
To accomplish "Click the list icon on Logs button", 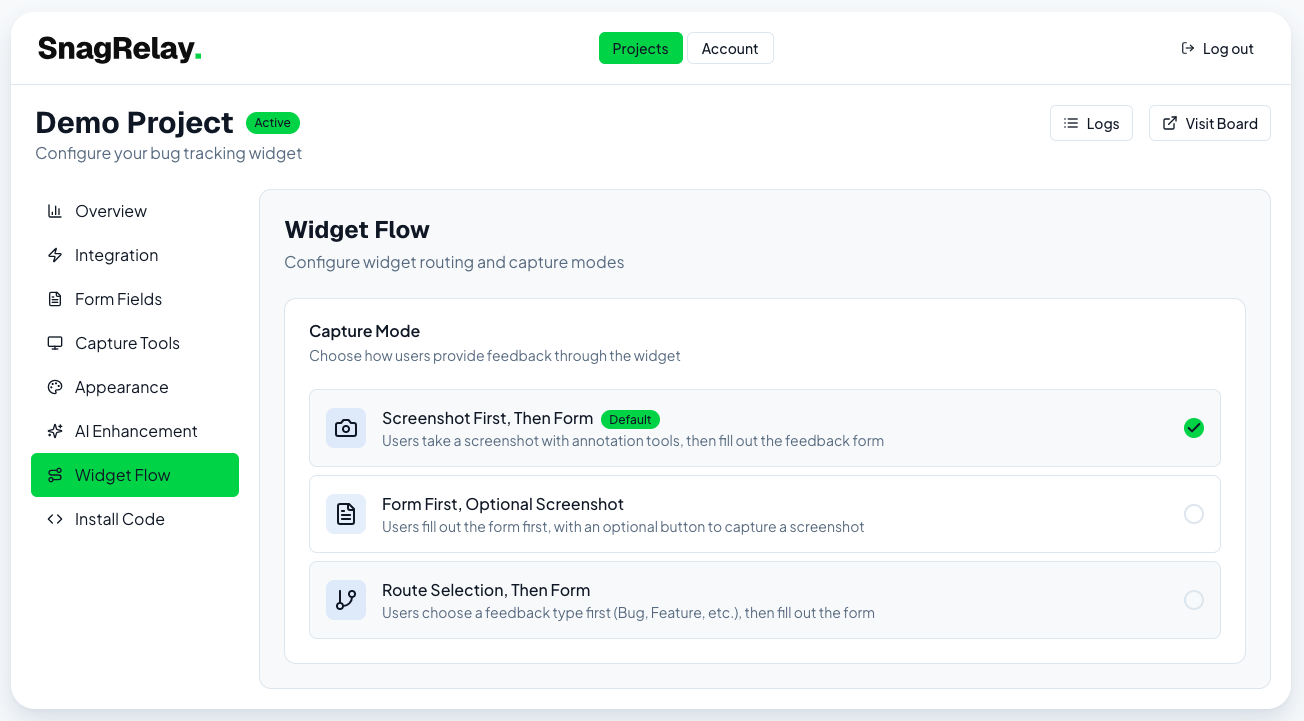I will click(1071, 123).
